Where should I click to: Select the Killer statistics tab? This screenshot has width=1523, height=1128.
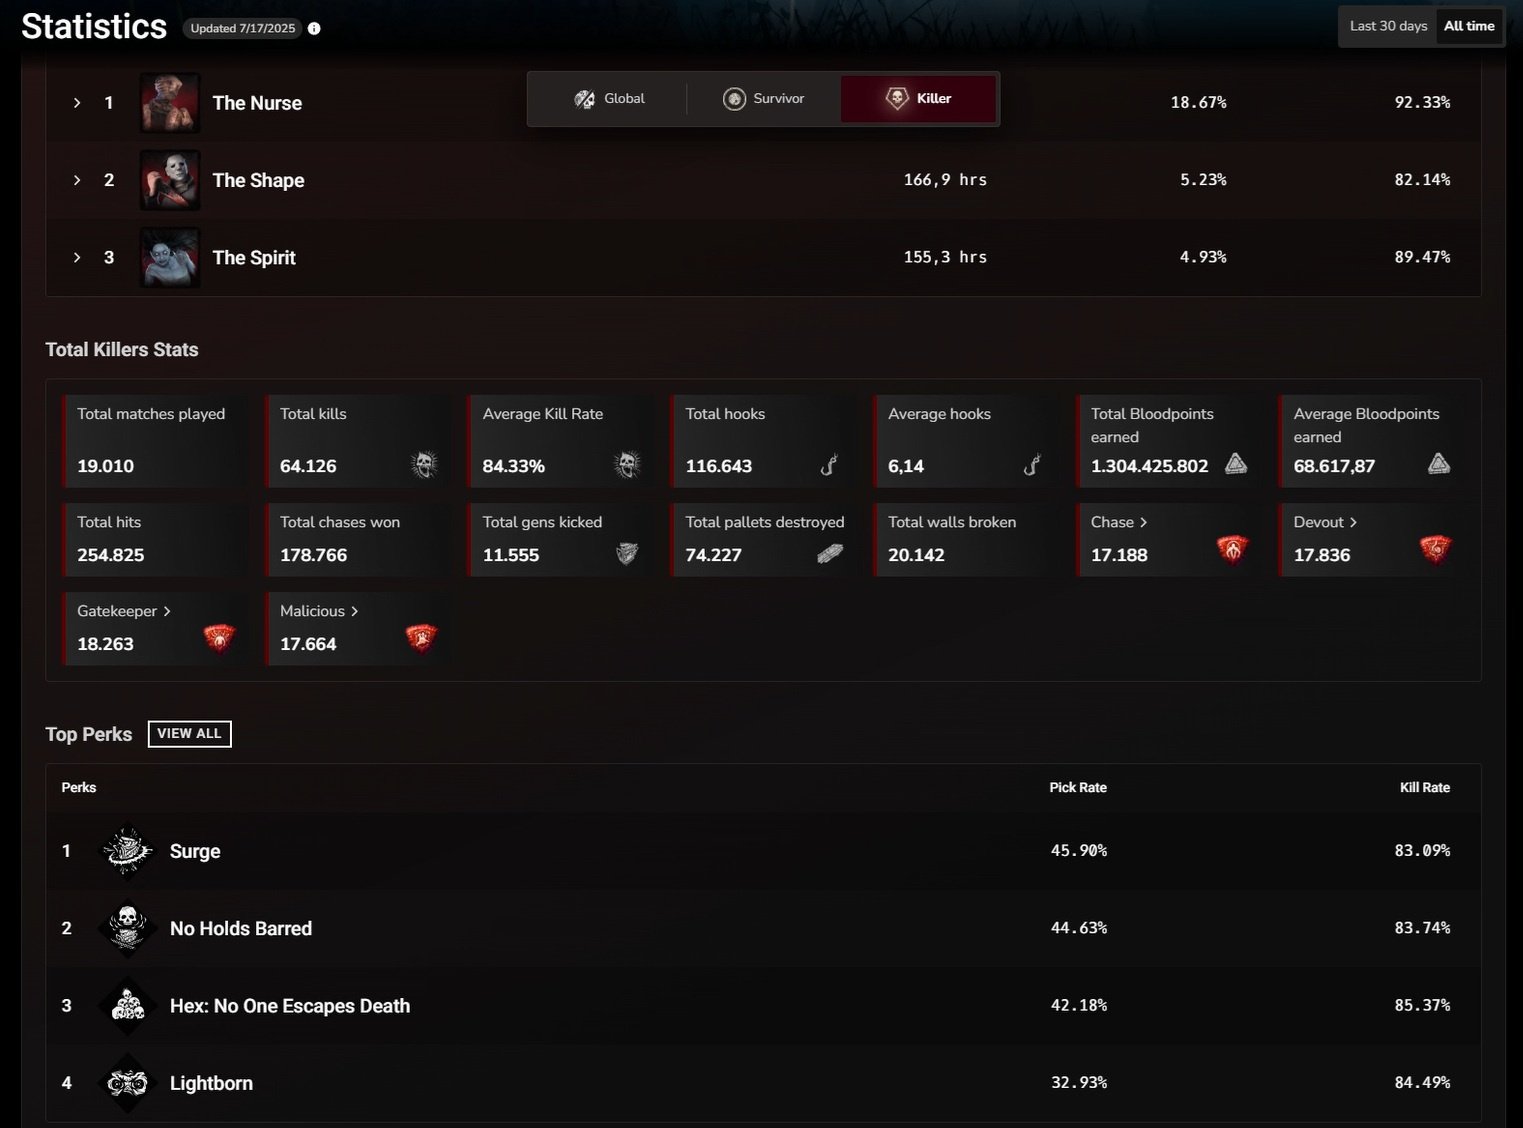918,99
